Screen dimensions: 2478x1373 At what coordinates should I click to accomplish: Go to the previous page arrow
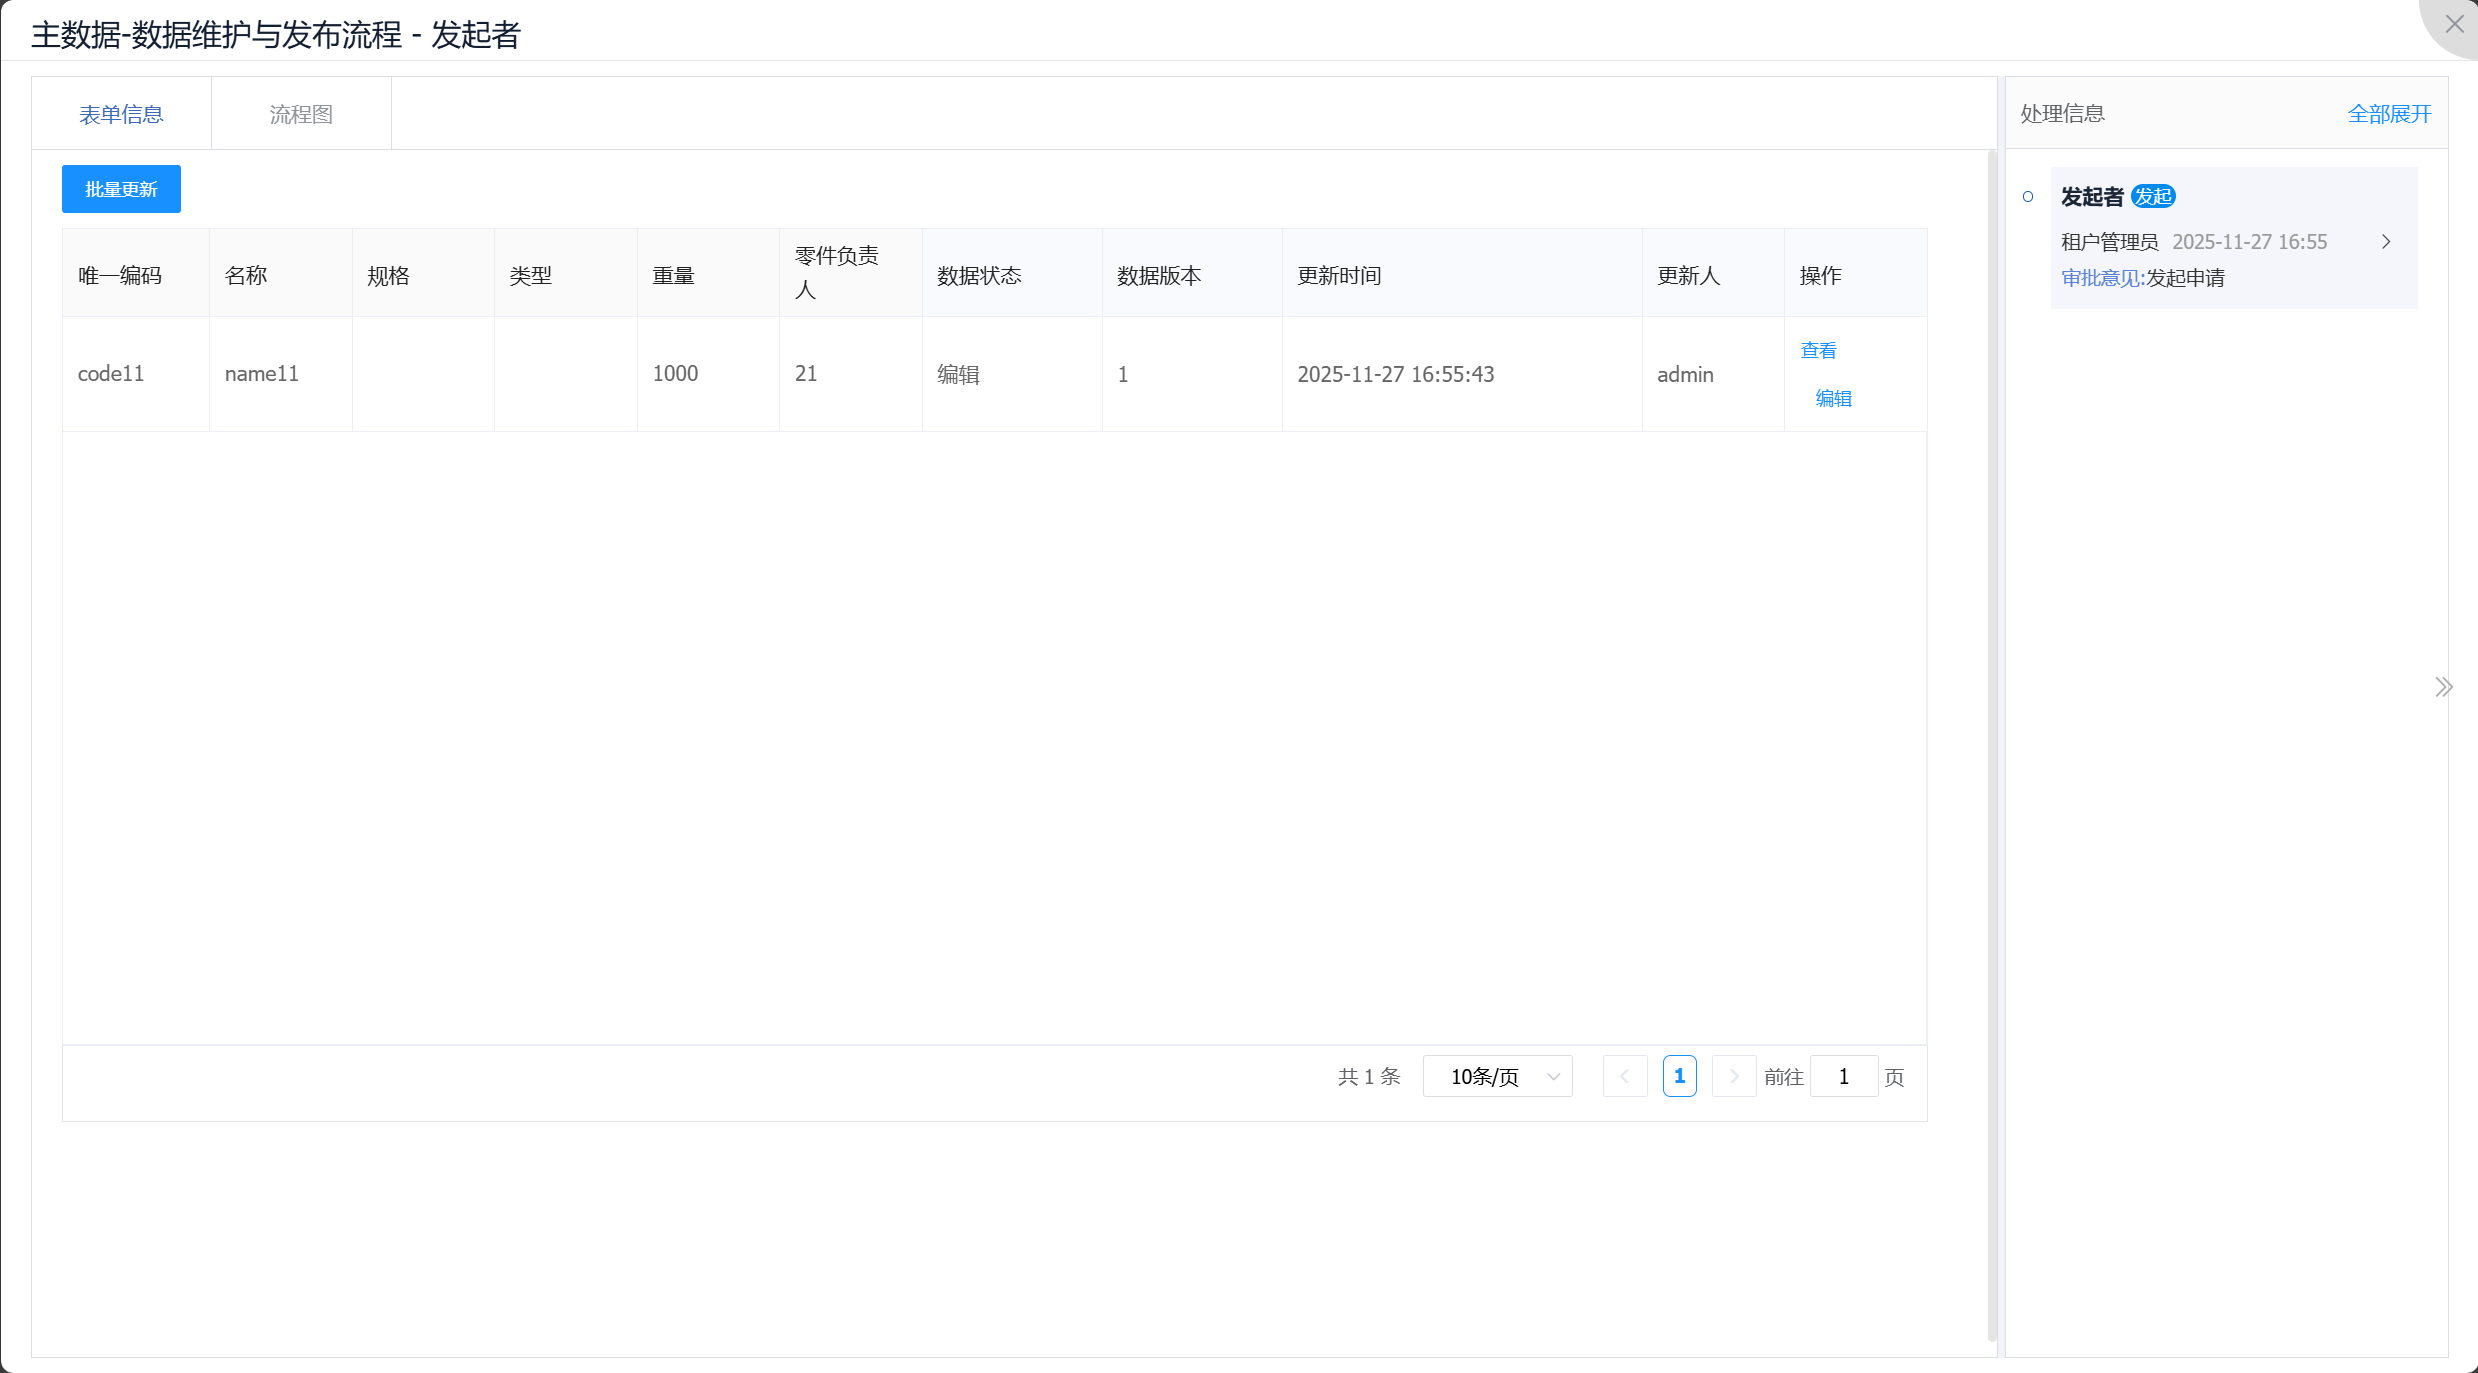[x=1624, y=1077]
